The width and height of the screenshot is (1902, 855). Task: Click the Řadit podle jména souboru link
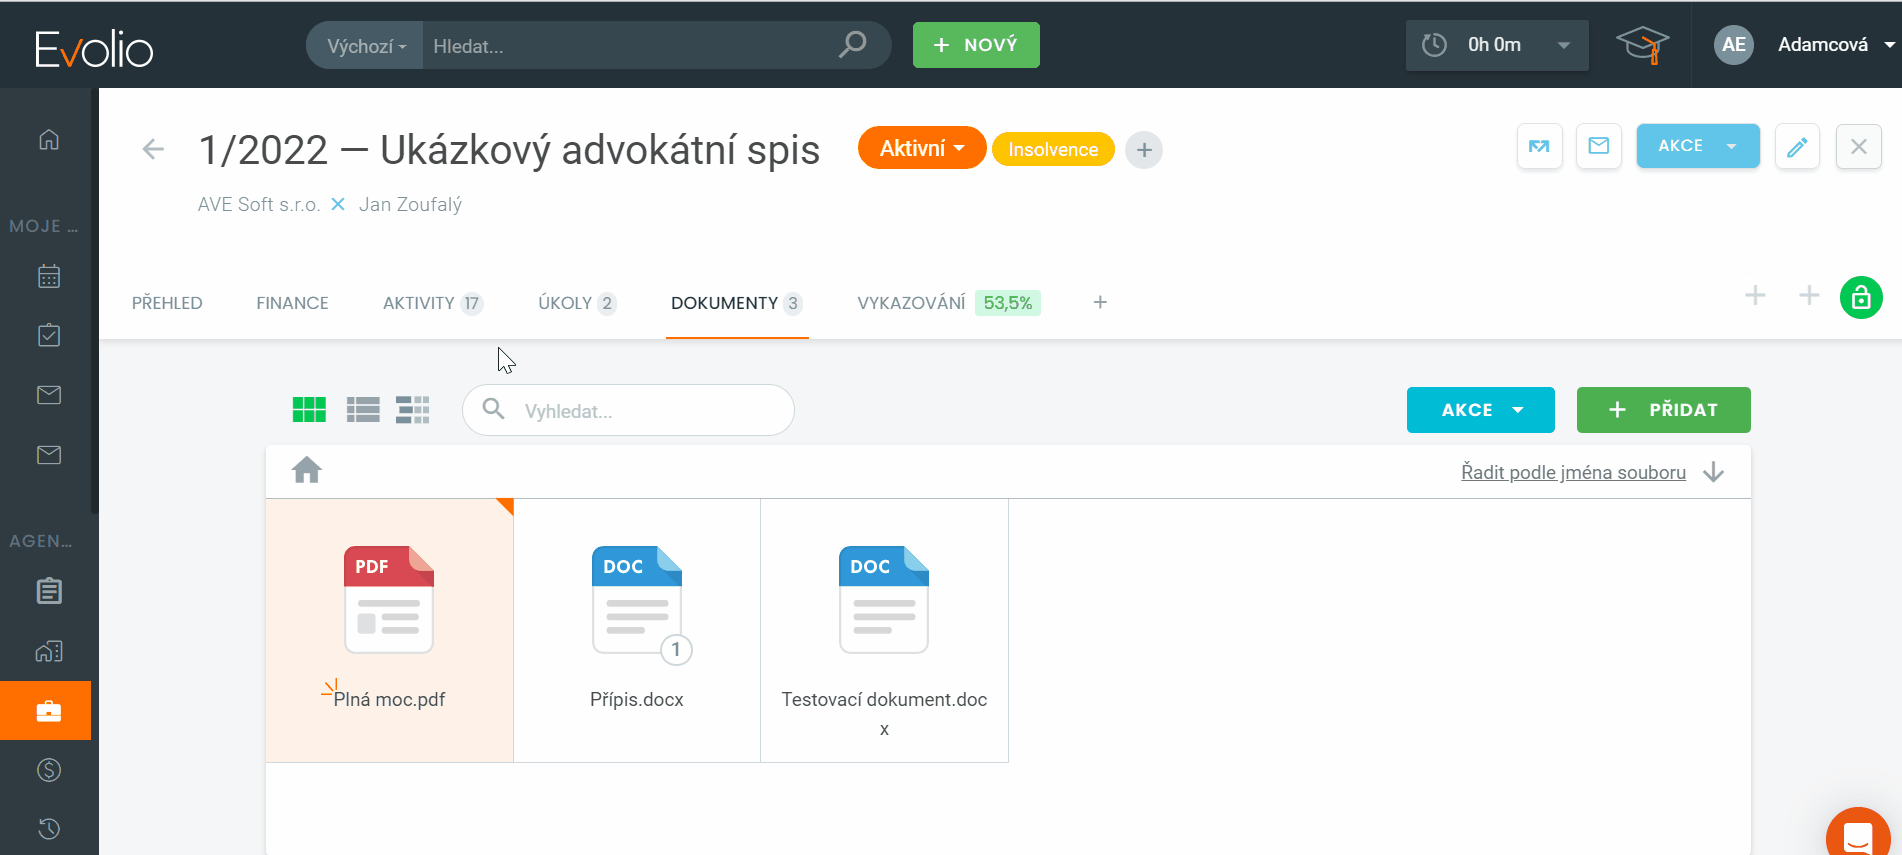(x=1573, y=472)
